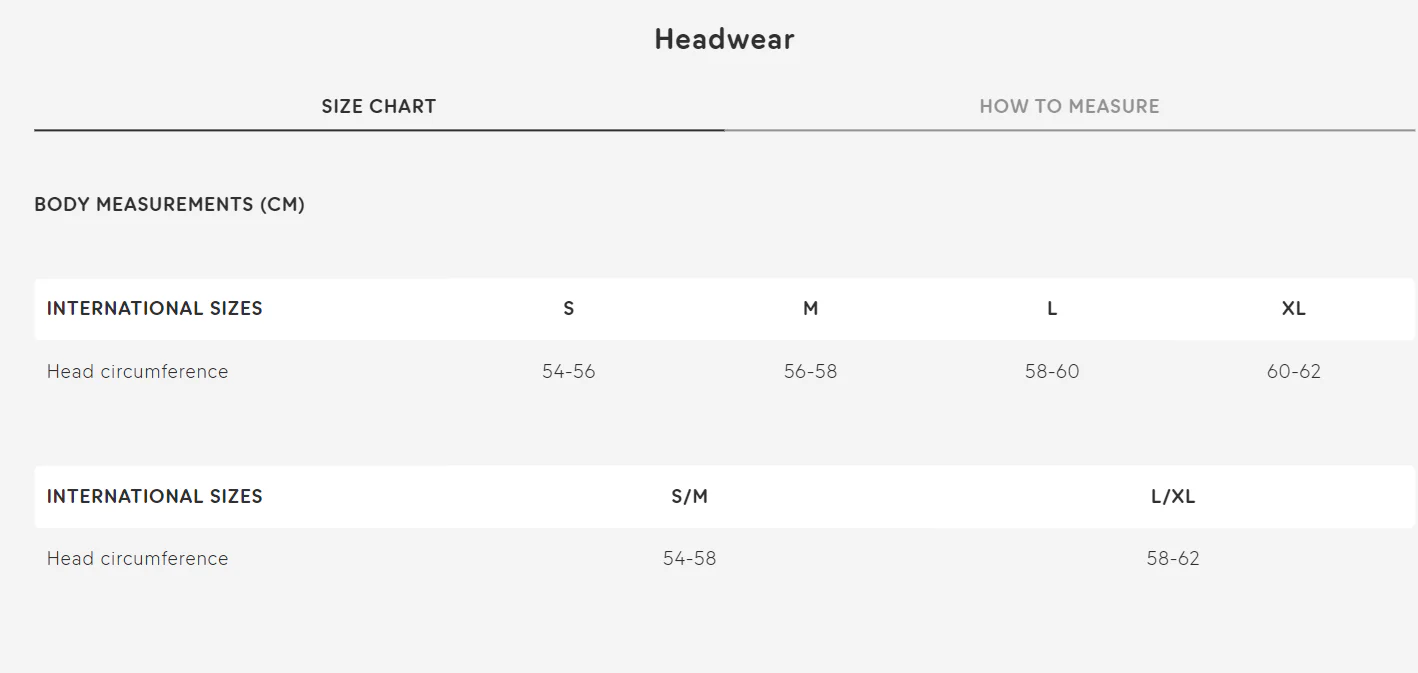The image size is (1418, 673).
Task: Select the L/XL combined size header
Action: pyautogui.click(x=1173, y=496)
